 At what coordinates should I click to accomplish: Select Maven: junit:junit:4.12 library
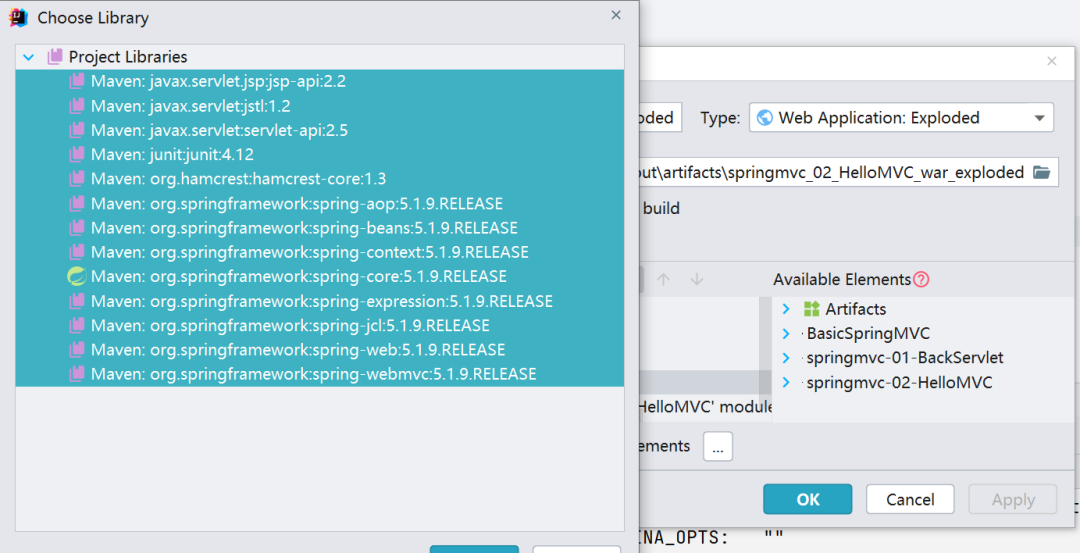click(320, 154)
